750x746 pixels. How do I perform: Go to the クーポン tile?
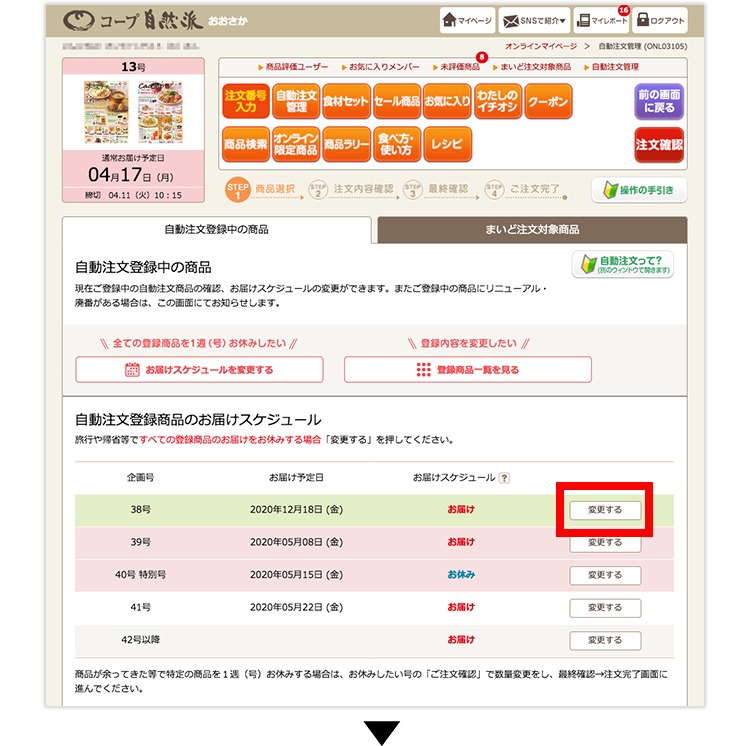click(x=547, y=102)
